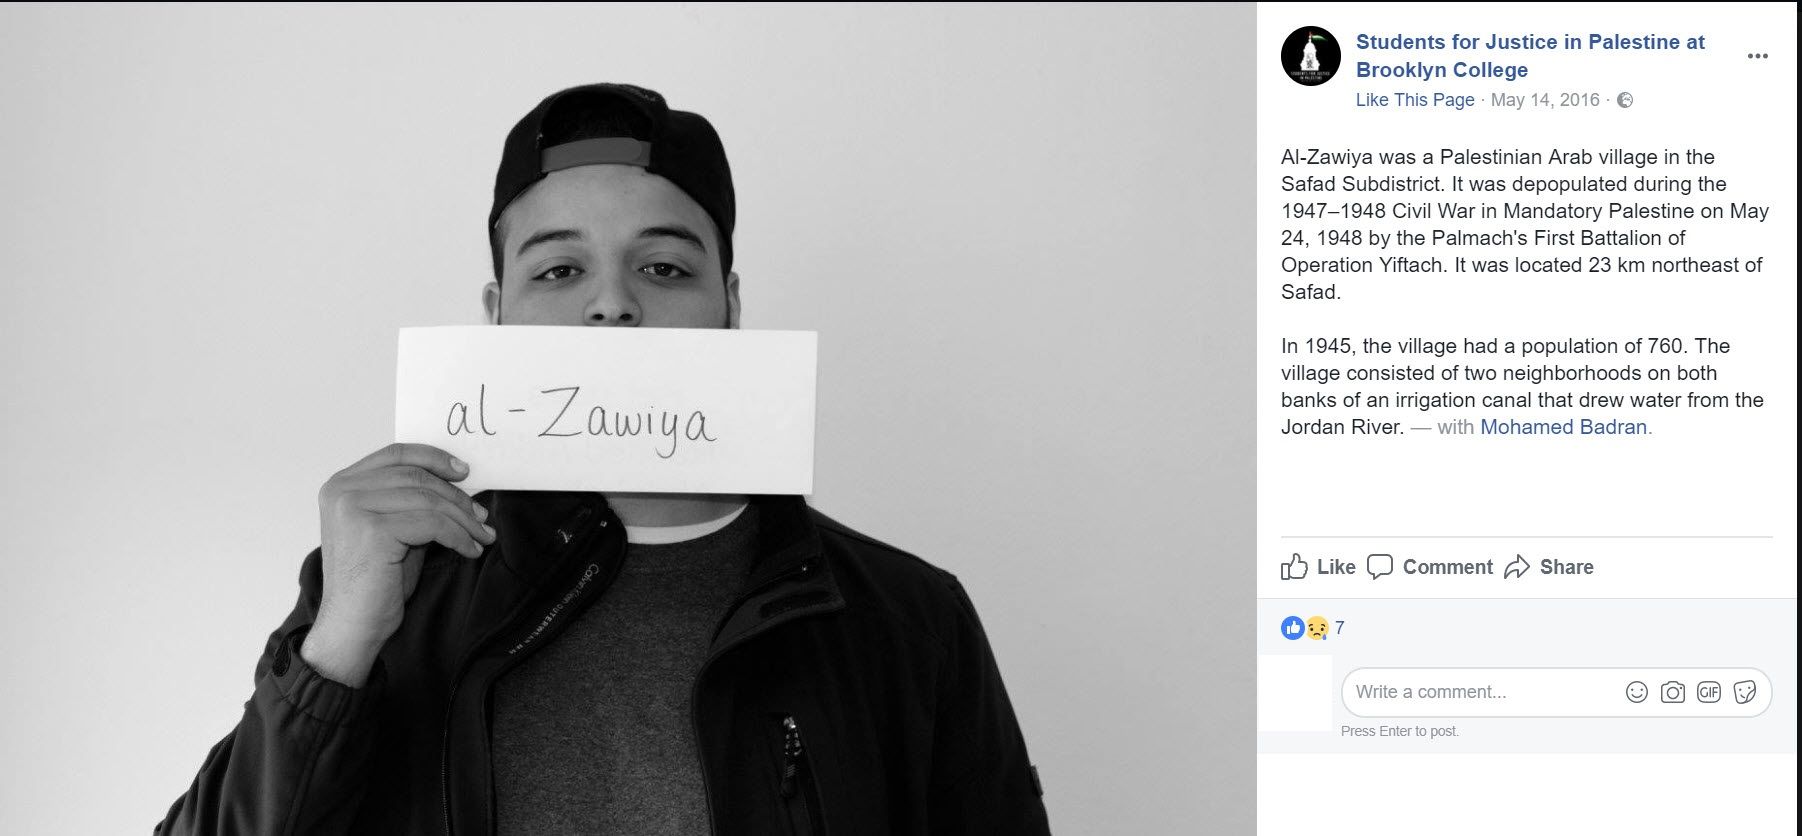Open Mohamed Badran's tagged profile
This screenshot has height=836, width=1802.
1566,427
